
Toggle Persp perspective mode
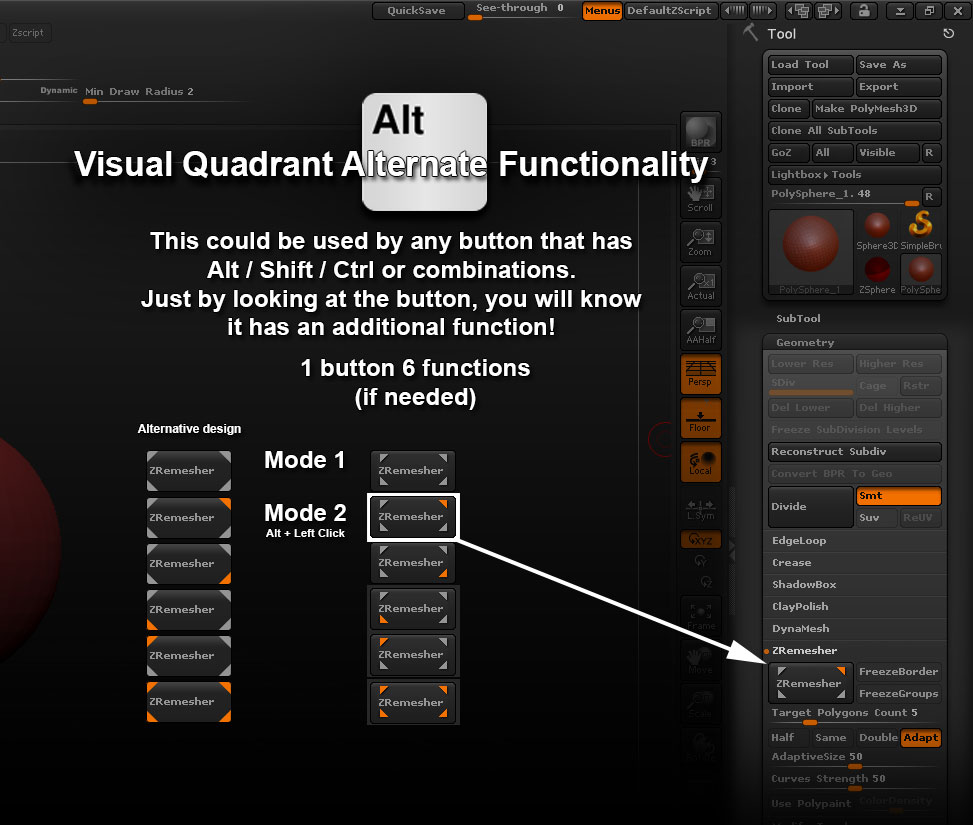pos(700,374)
